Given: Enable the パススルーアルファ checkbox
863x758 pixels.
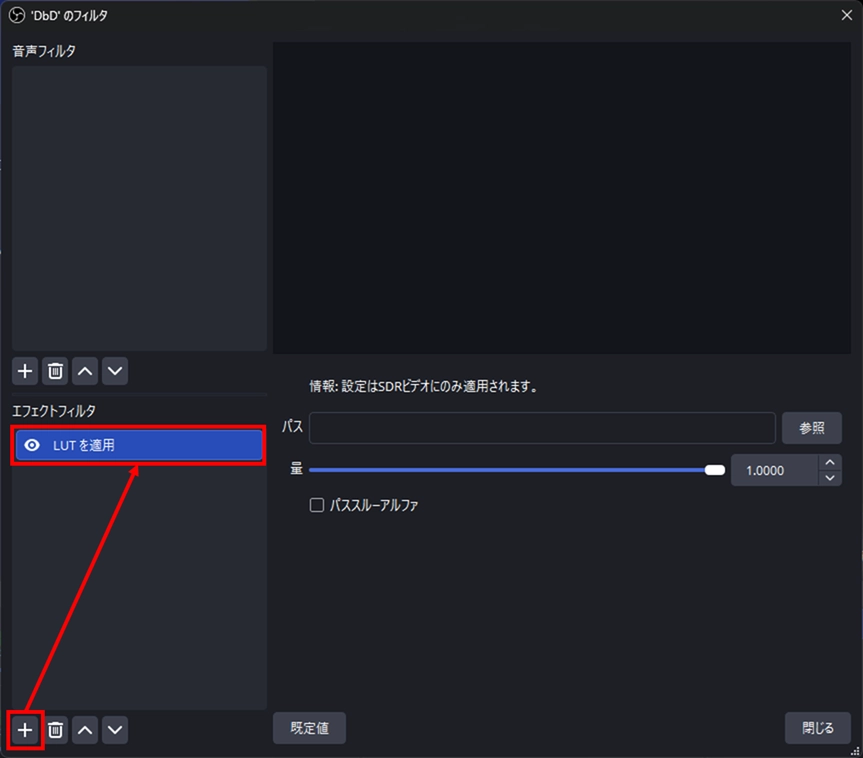Looking at the screenshot, I should click(x=317, y=505).
